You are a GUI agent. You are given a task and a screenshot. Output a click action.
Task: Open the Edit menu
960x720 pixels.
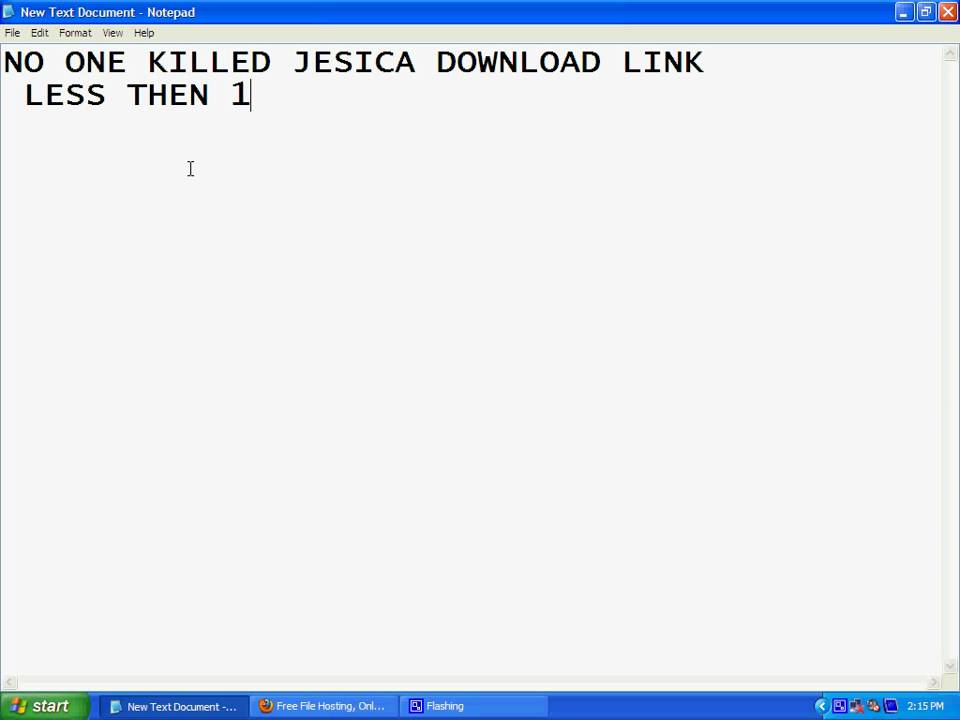coord(39,32)
